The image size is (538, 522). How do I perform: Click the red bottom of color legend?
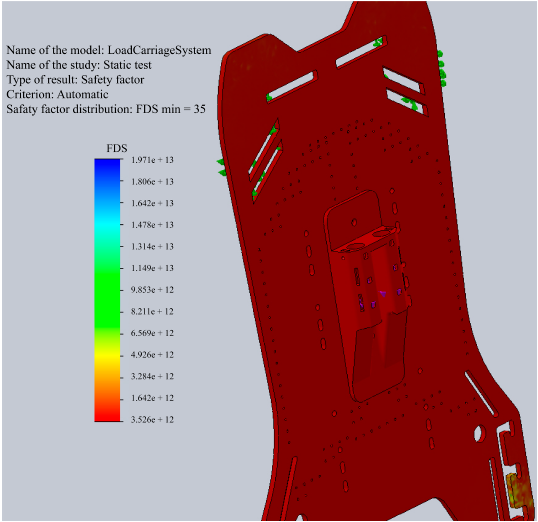[x=107, y=413]
